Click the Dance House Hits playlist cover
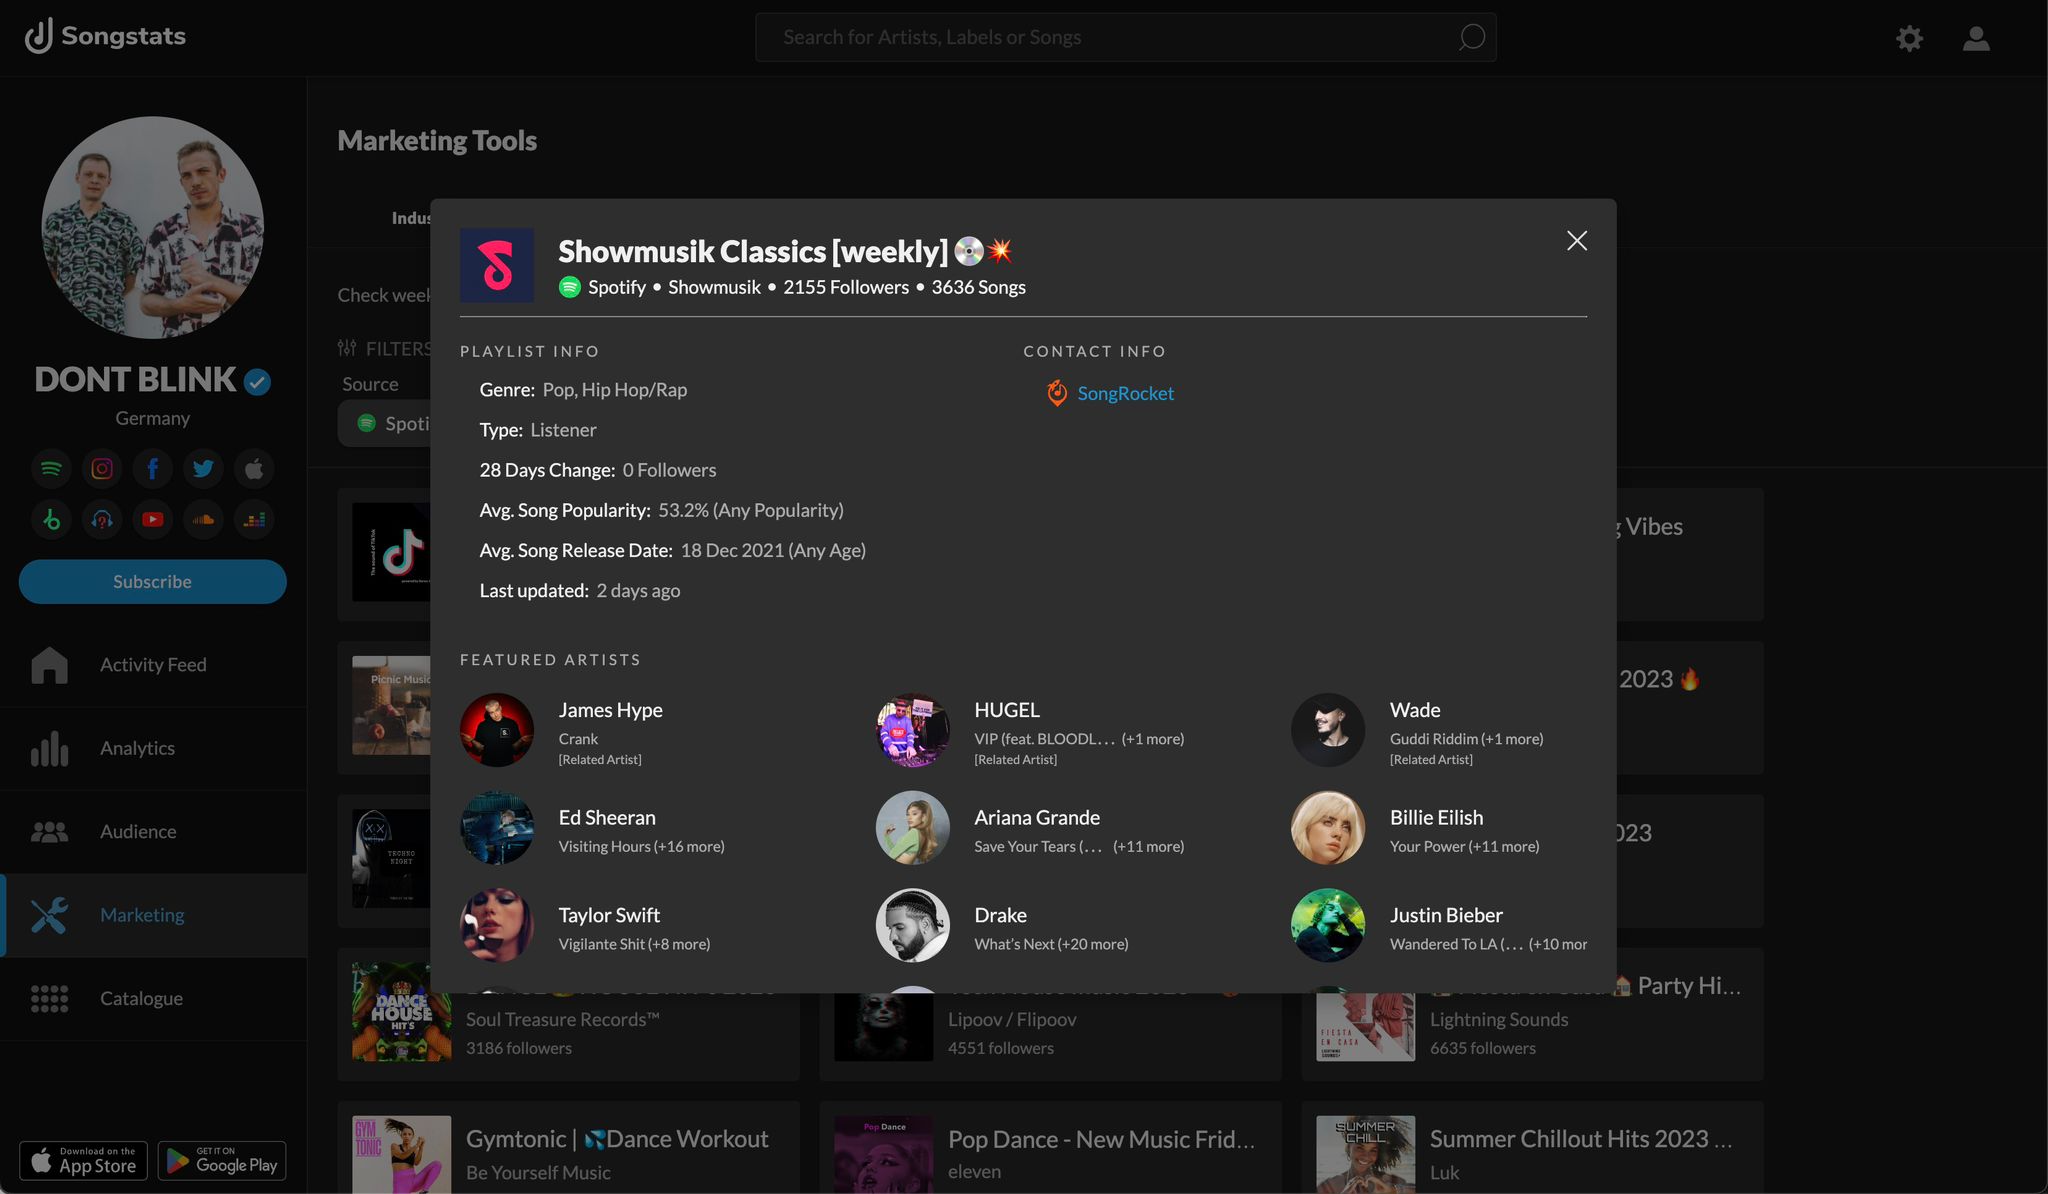 401,1012
